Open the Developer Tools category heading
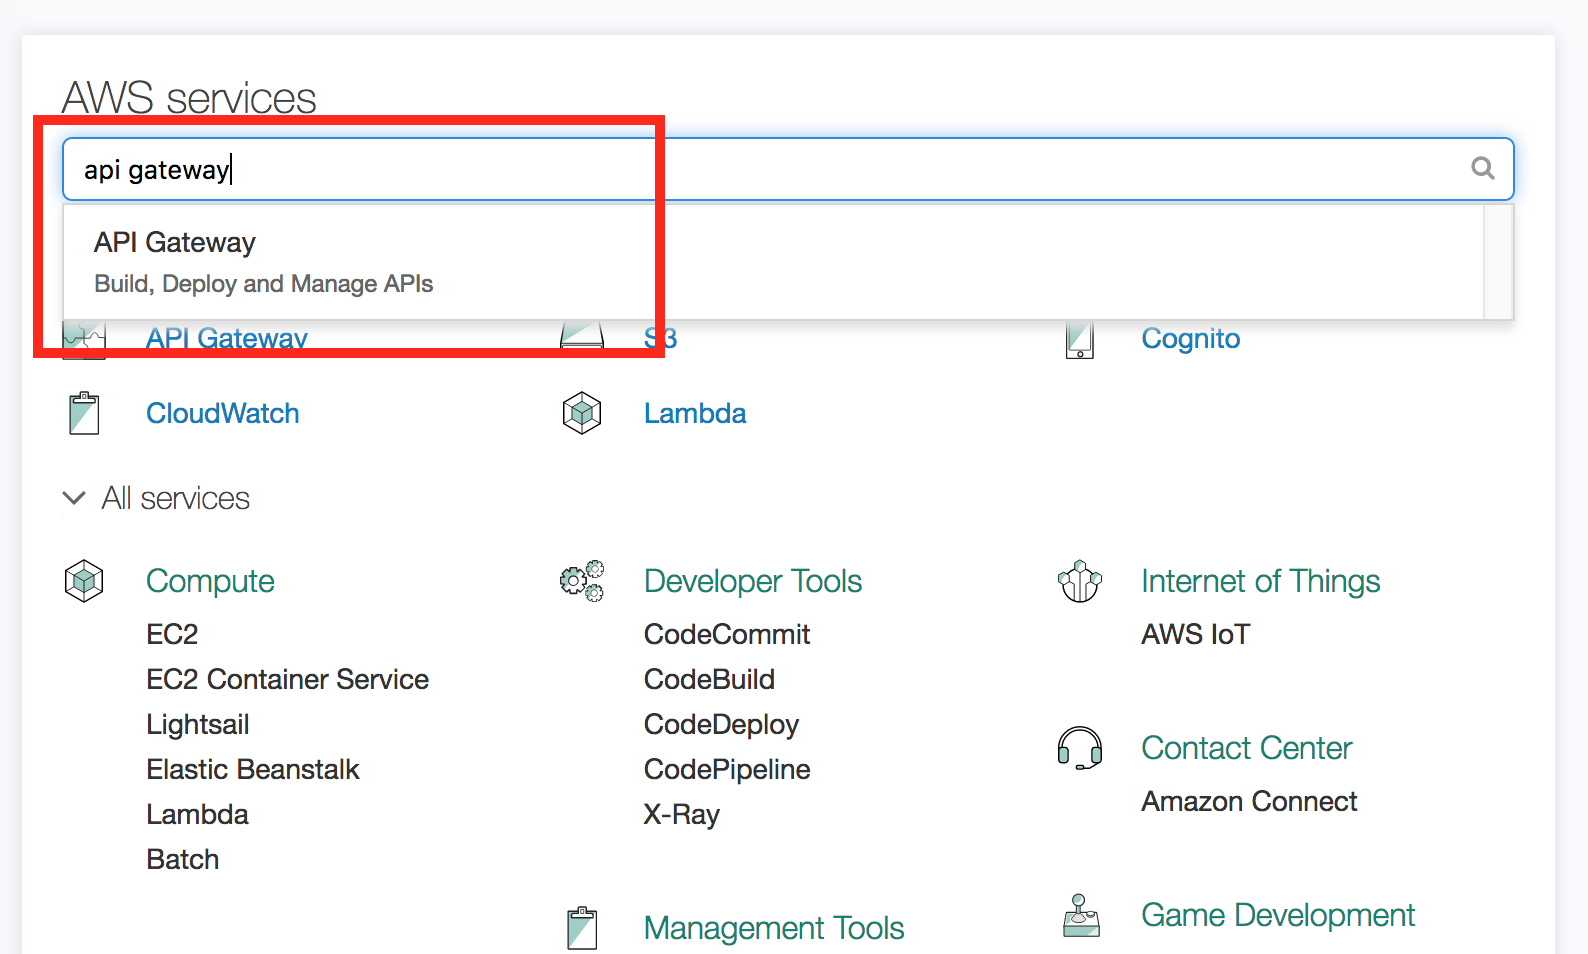The width and height of the screenshot is (1588, 954). [753, 581]
